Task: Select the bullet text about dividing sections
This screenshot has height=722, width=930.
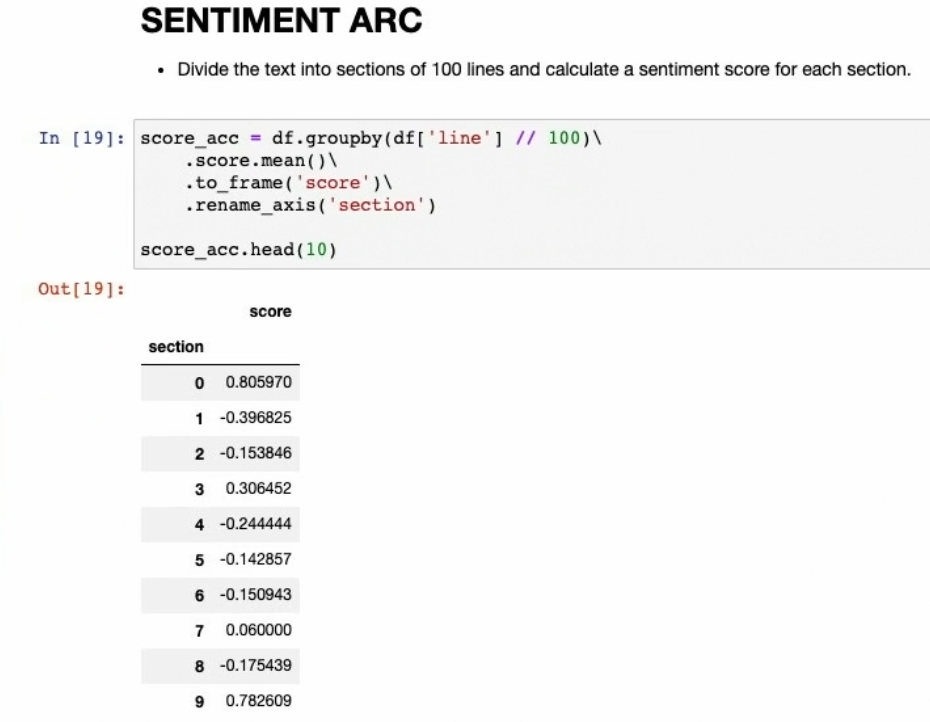Action: point(544,71)
